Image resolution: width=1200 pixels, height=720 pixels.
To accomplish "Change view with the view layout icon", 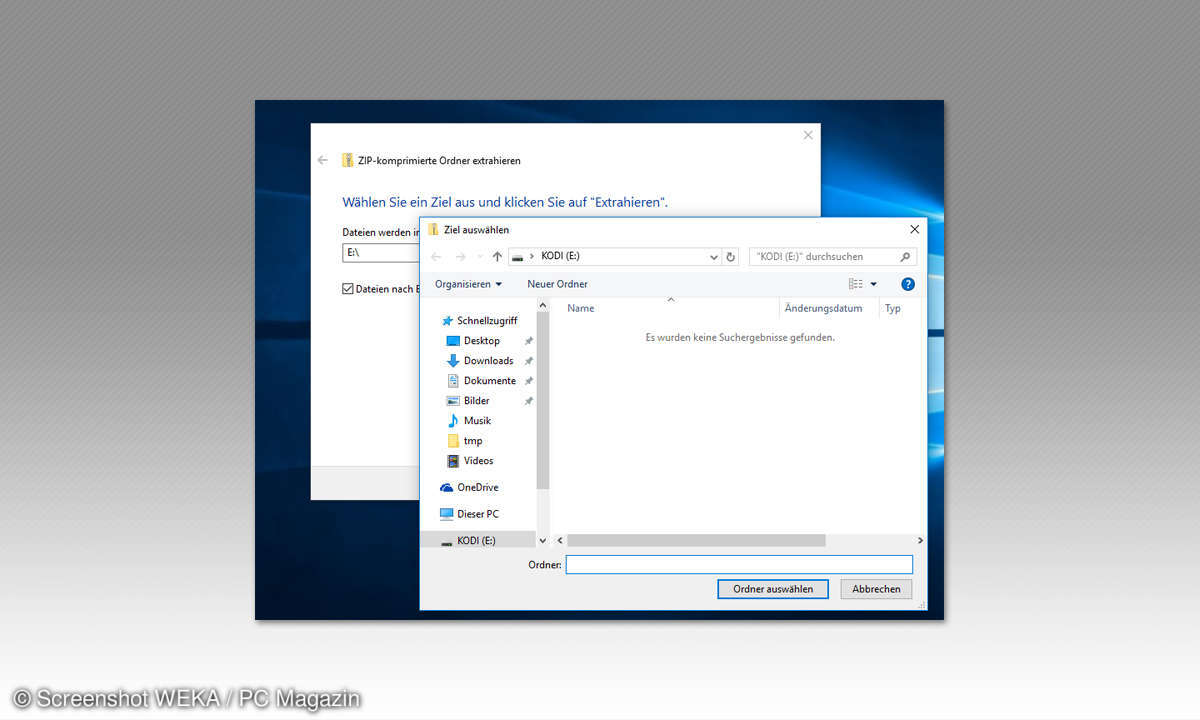I will [x=856, y=284].
